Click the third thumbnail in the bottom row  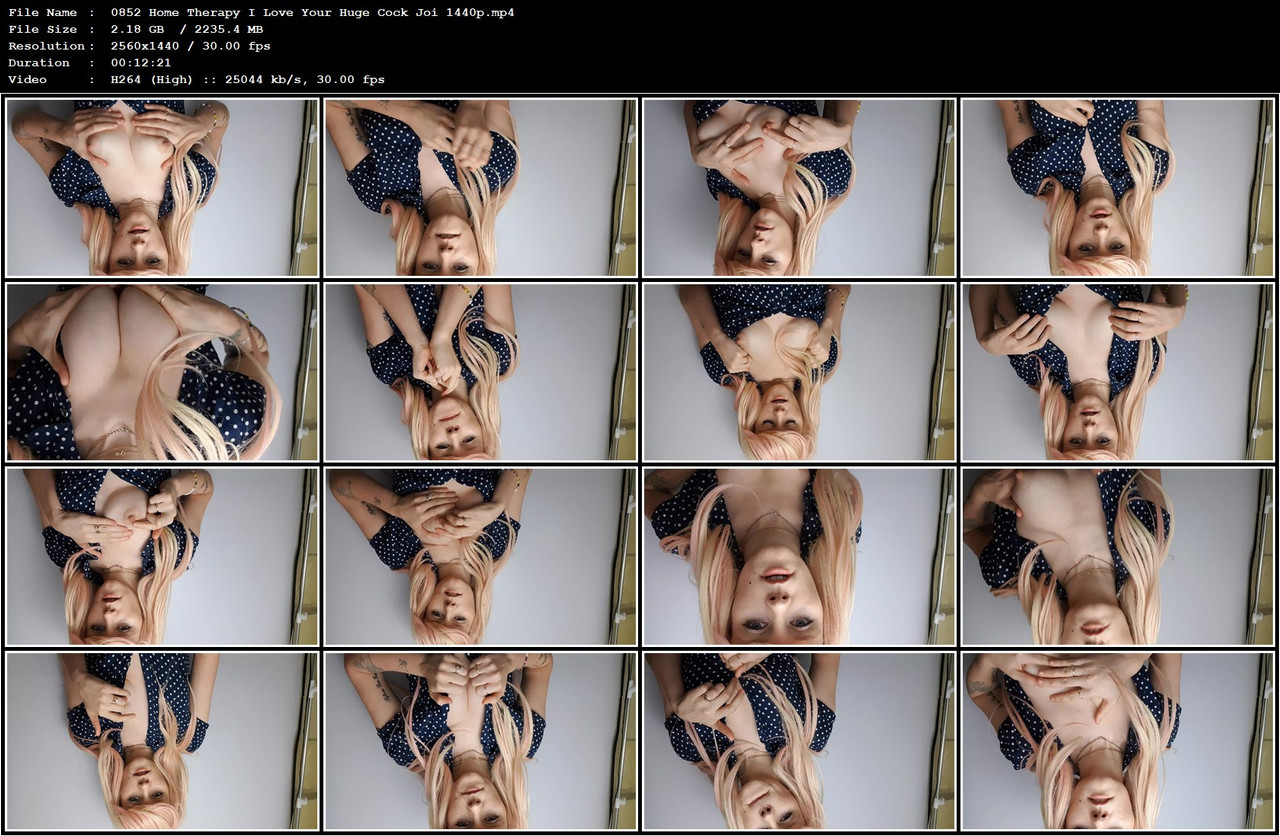800,740
